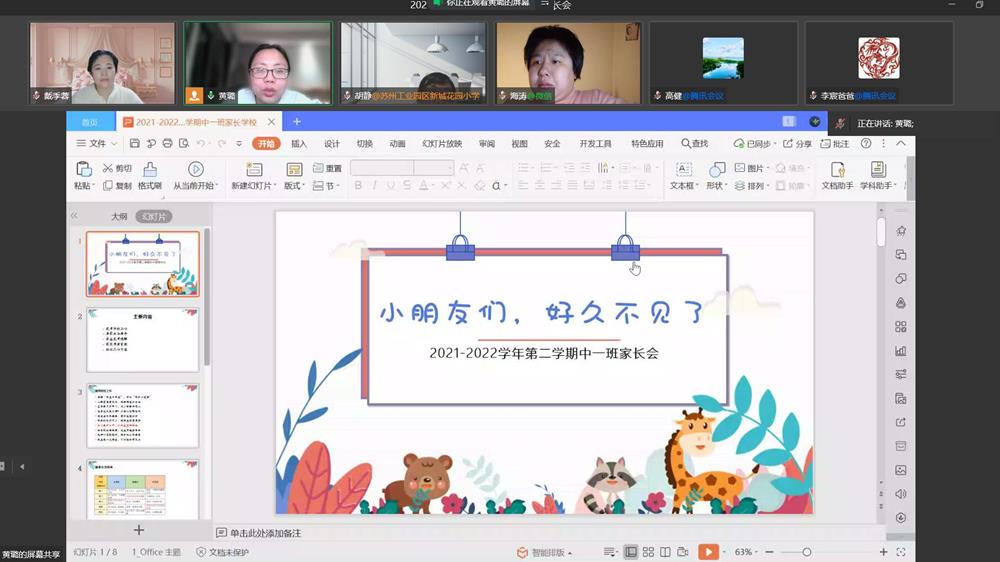Open the Review (审阅) ribbon tab
Viewport: 1000px width, 562px height.
tap(487, 144)
